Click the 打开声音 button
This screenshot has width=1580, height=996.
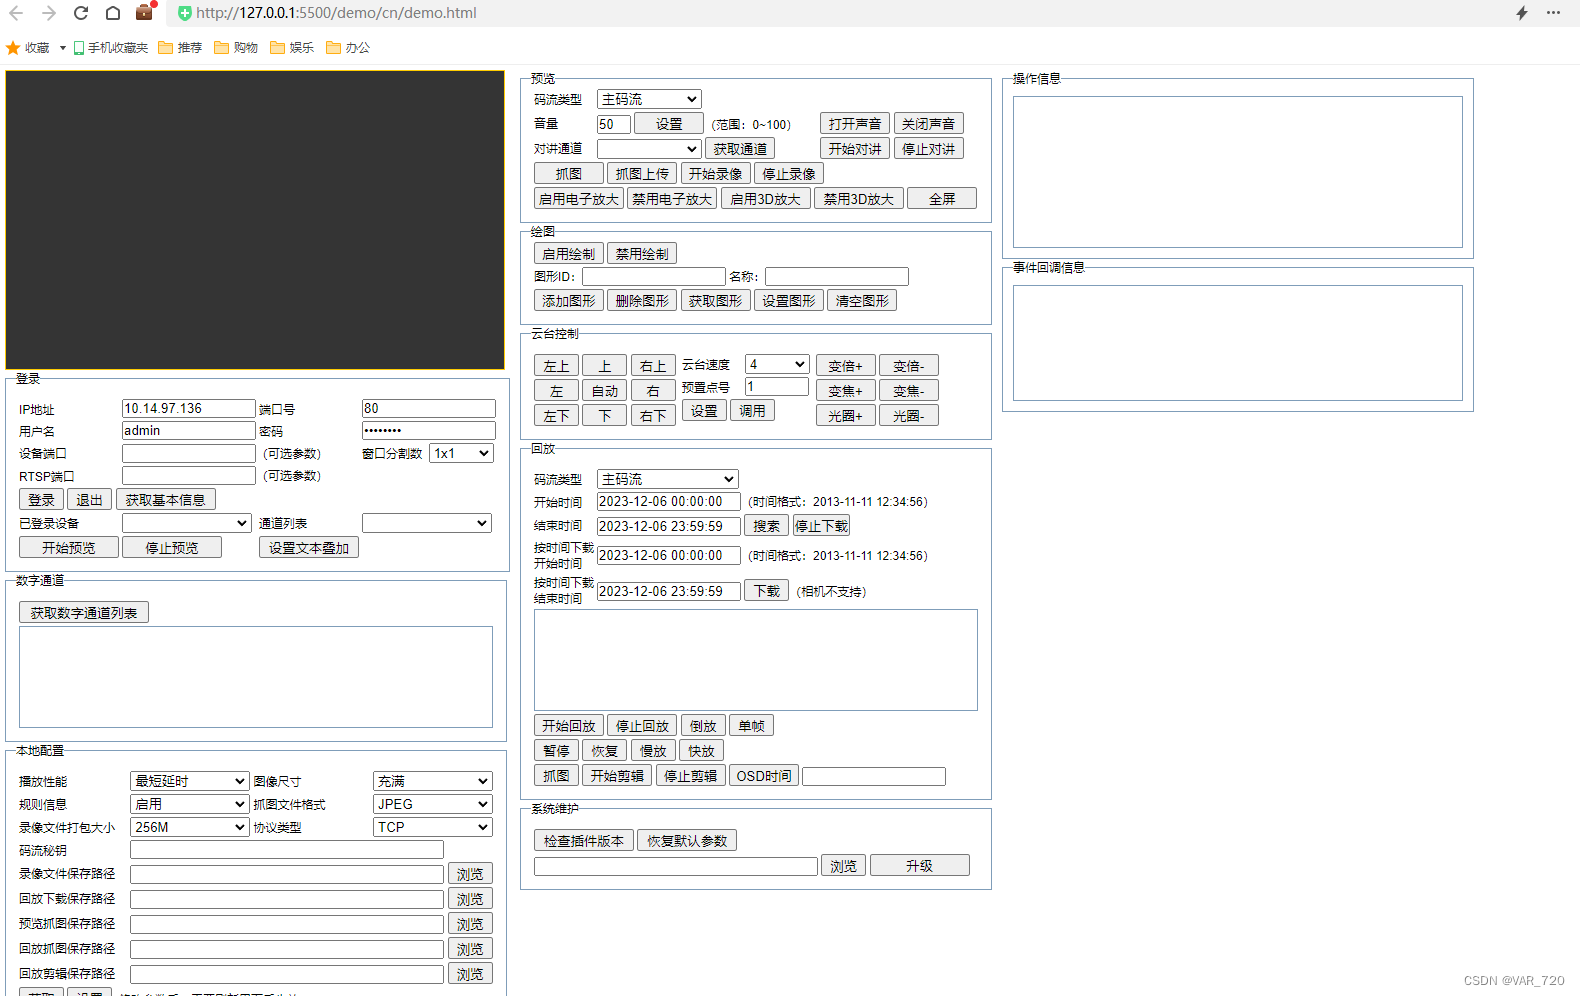click(x=855, y=123)
